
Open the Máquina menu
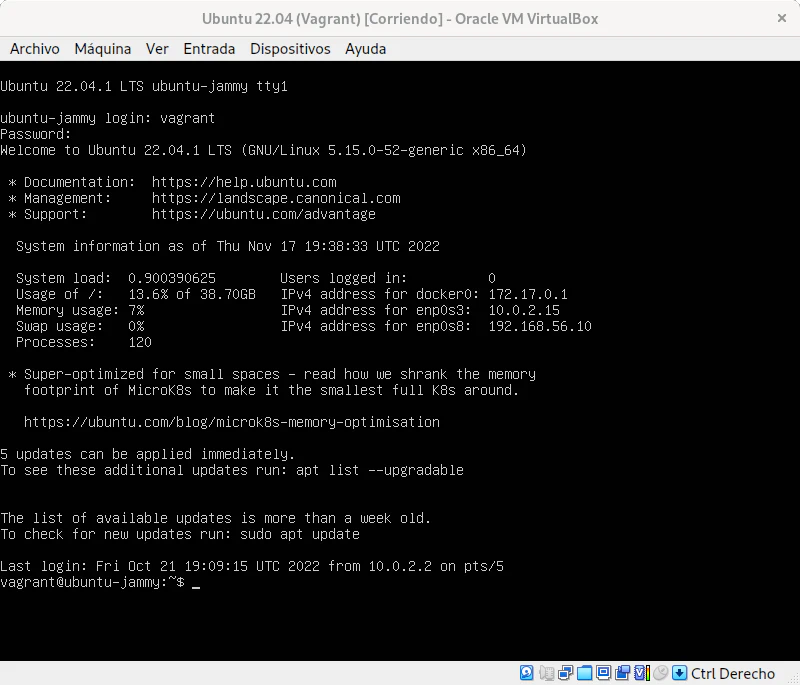102,48
